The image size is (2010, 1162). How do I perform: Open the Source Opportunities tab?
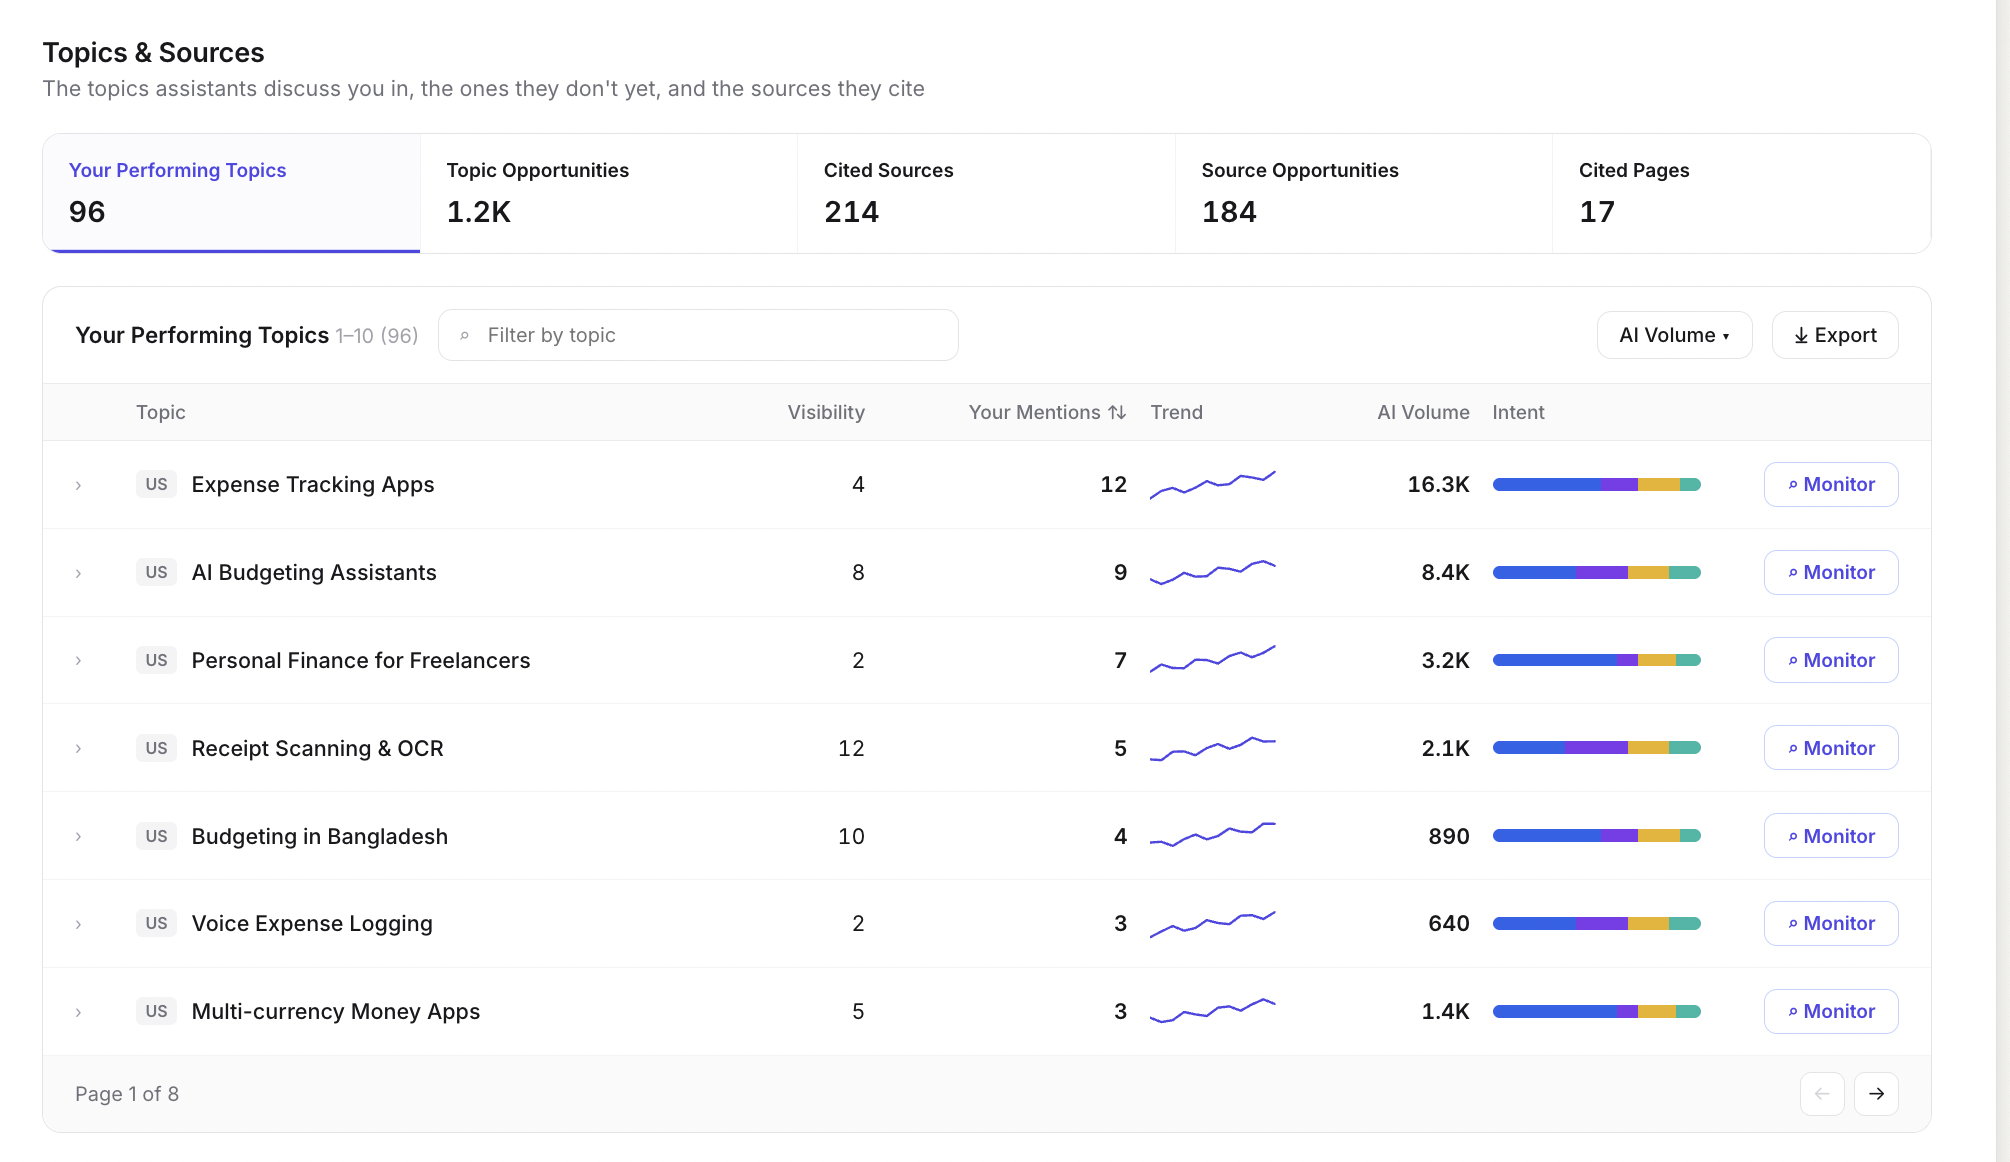point(1364,193)
